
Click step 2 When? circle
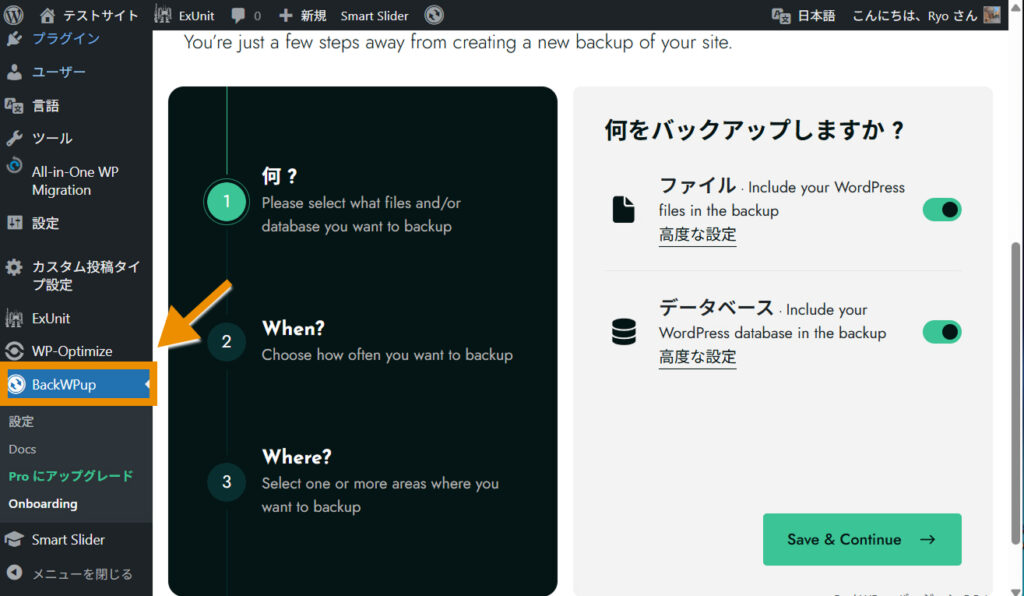point(226,342)
